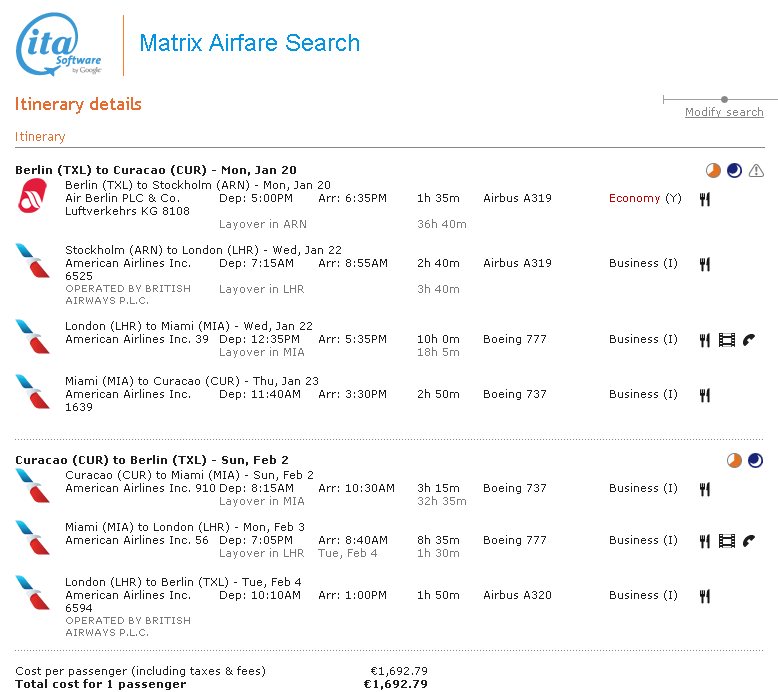Click the moon overnight icon for Curacao to Berlin
778x692 pixels.
(756, 460)
